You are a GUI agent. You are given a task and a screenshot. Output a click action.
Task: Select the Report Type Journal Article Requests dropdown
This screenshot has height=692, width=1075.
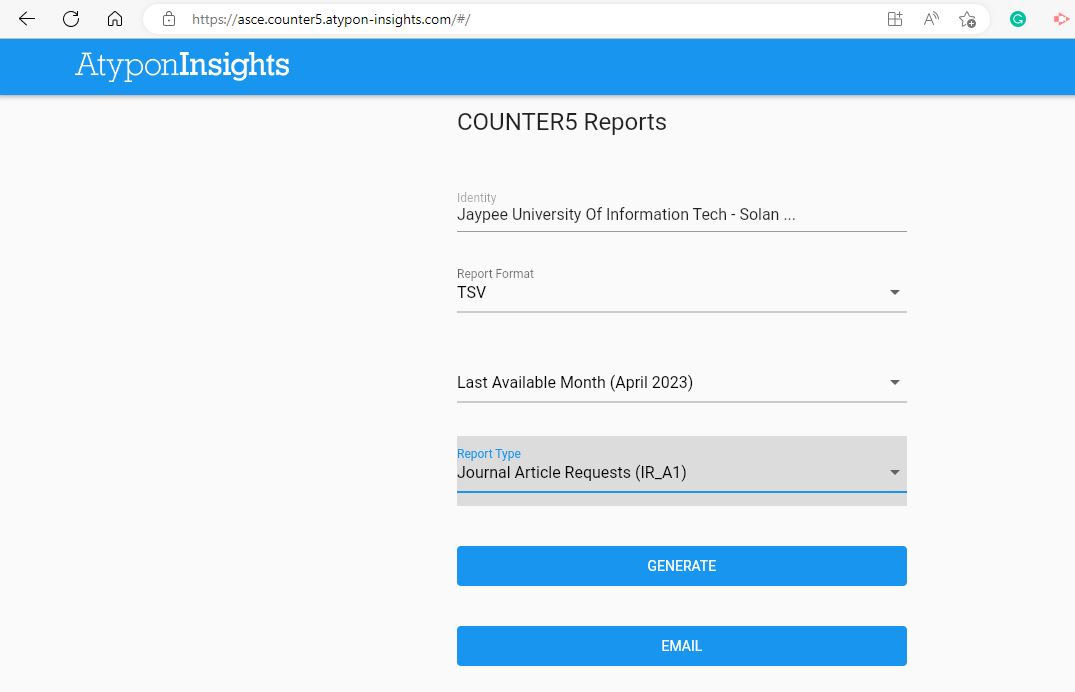[x=670, y=472]
